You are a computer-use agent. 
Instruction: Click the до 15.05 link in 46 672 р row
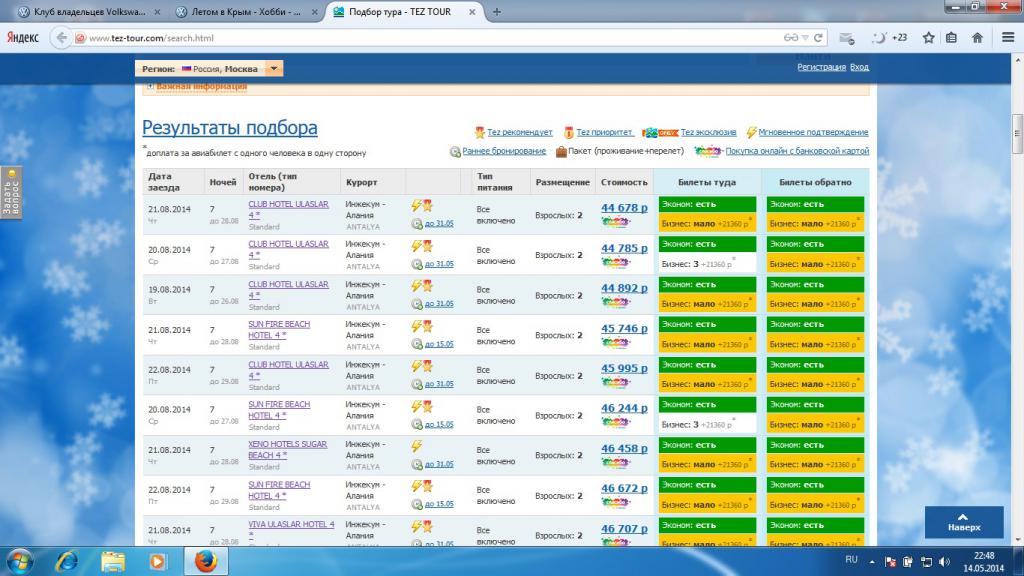[x=439, y=504]
